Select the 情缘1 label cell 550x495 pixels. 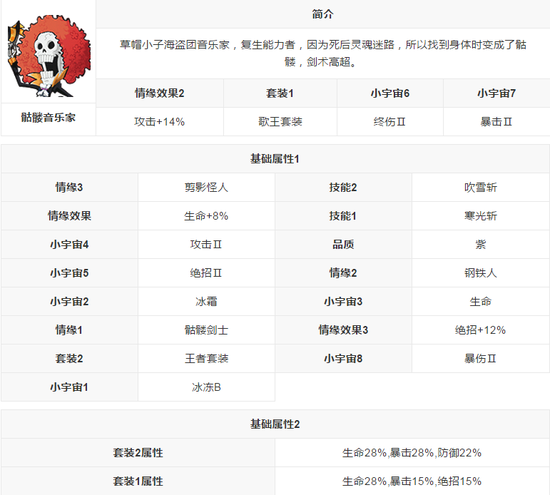tap(69, 330)
